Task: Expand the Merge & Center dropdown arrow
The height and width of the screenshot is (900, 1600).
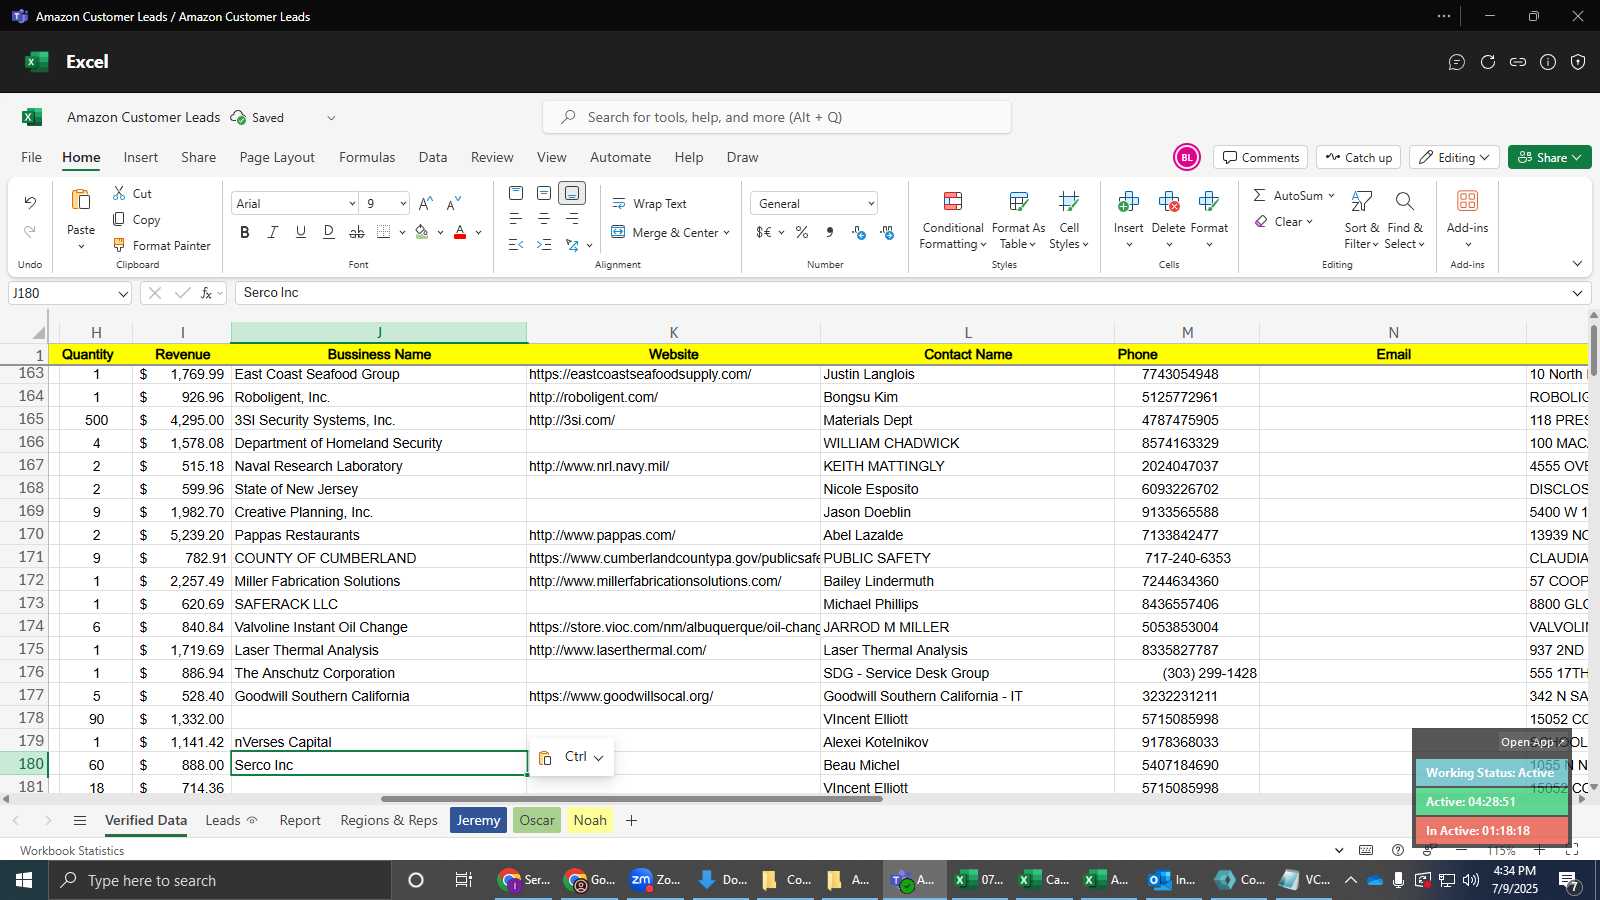Action: click(x=726, y=232)
